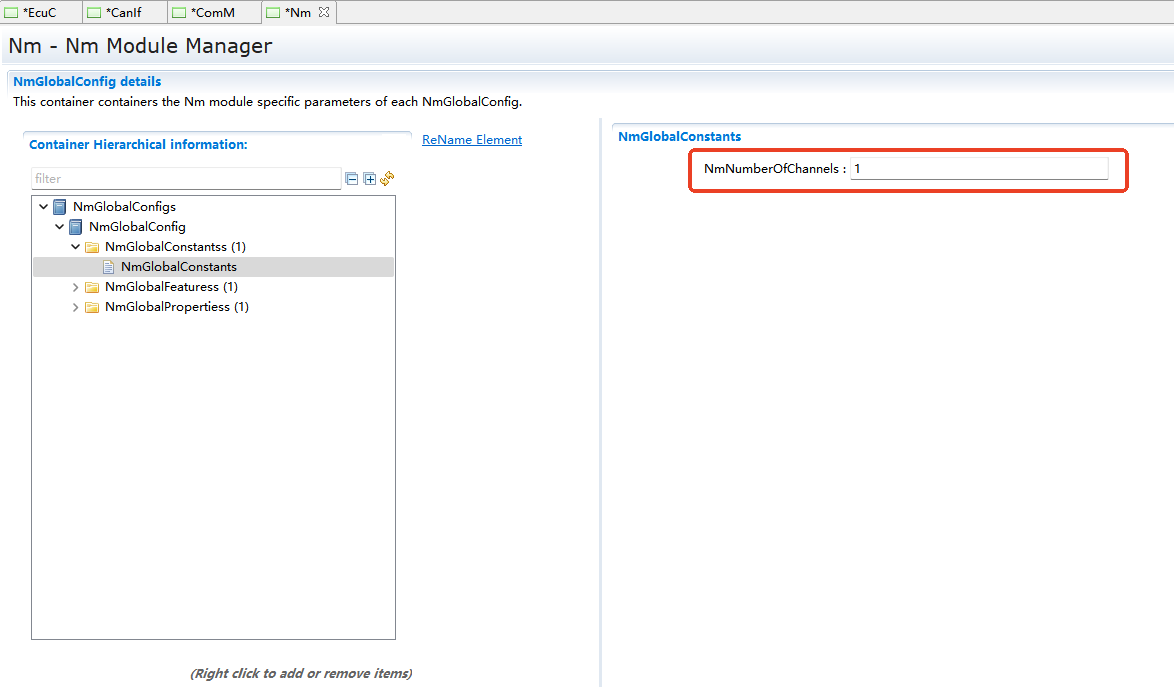Image resolution: width=1174 pixels, height=688 pixels.
Task: Focus the tree filter text box
Action: (x=186, y=179)
